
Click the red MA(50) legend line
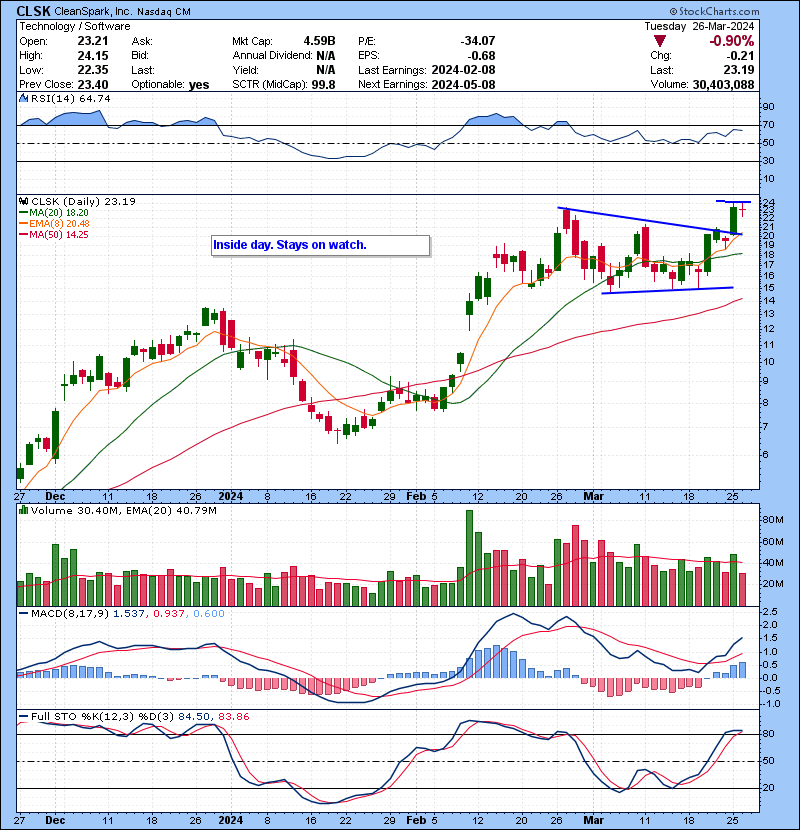click(23, 235)
